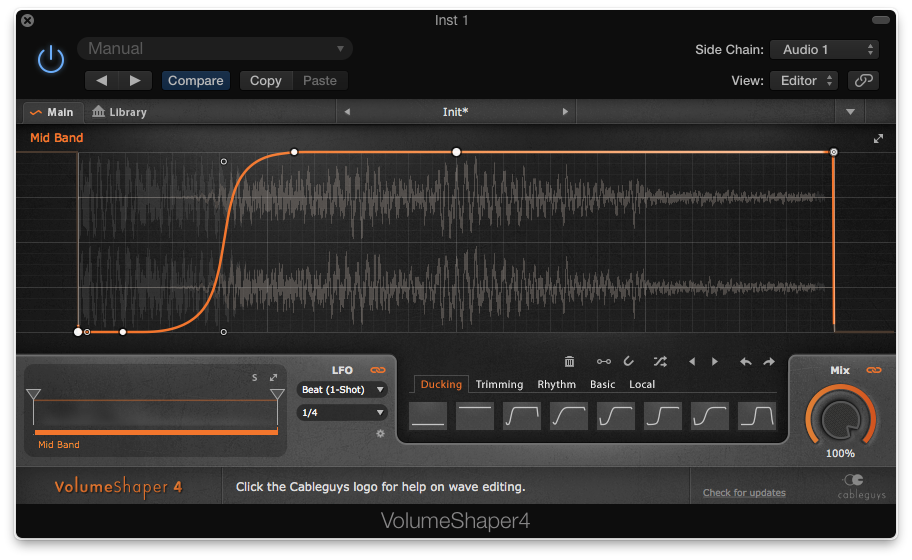Shift wave left with arrow
Screen dimensions: 912x560
click(692, 362)
